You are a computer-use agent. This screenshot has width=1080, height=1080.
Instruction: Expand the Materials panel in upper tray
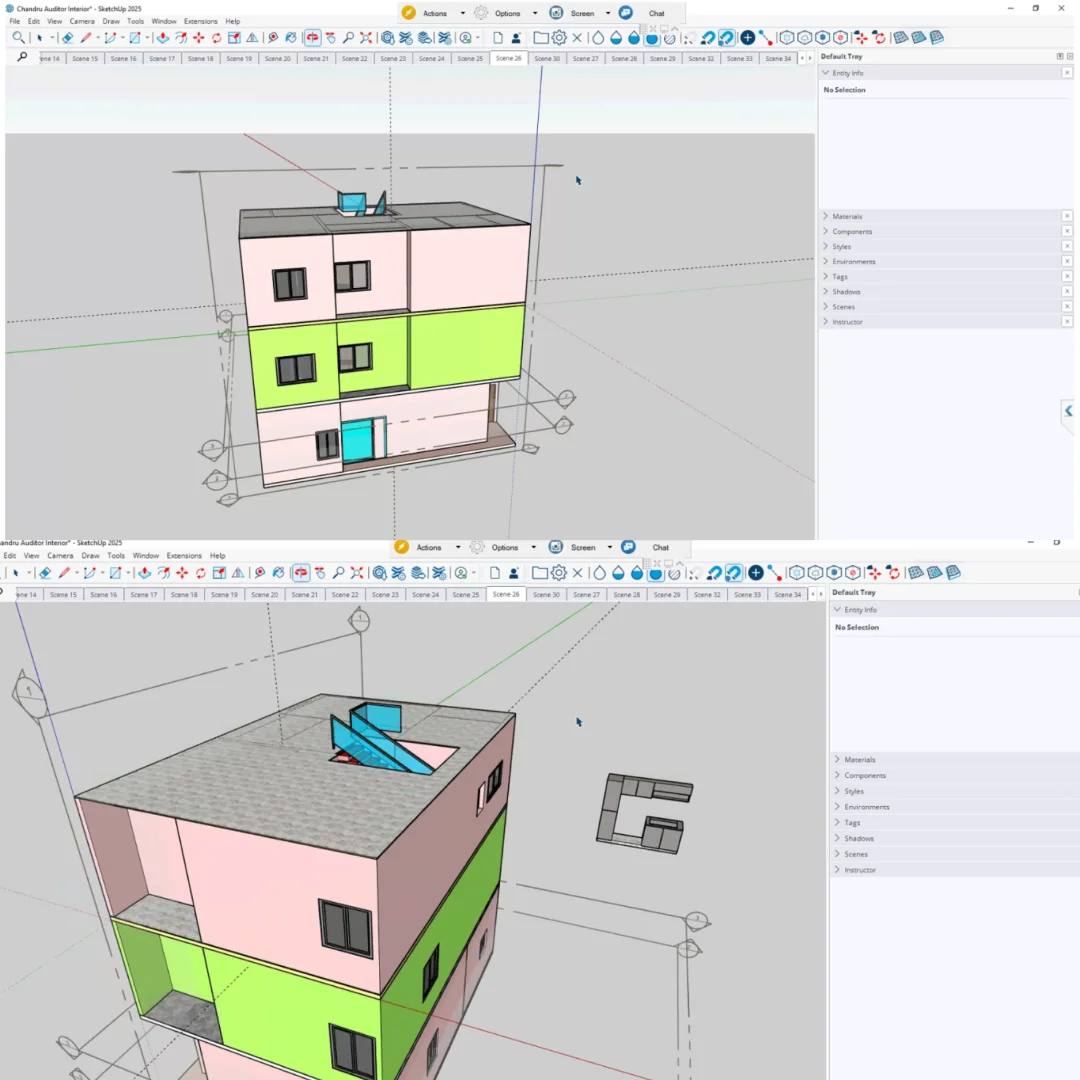(x=847, y=216)
